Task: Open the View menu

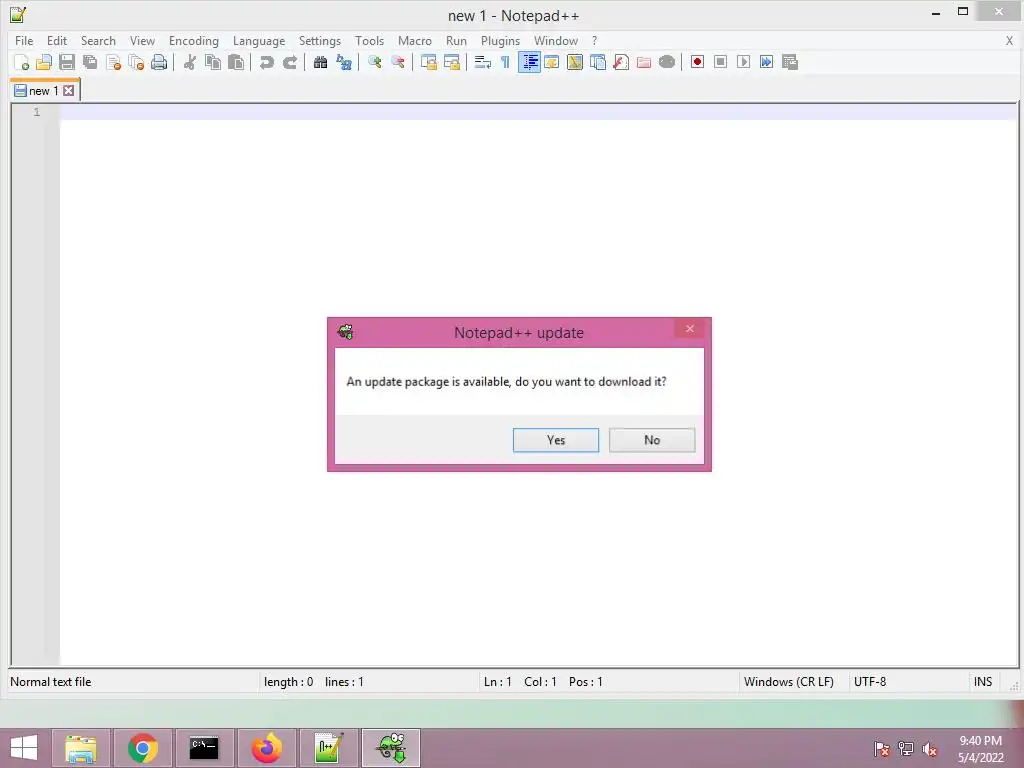Action: 142,40
